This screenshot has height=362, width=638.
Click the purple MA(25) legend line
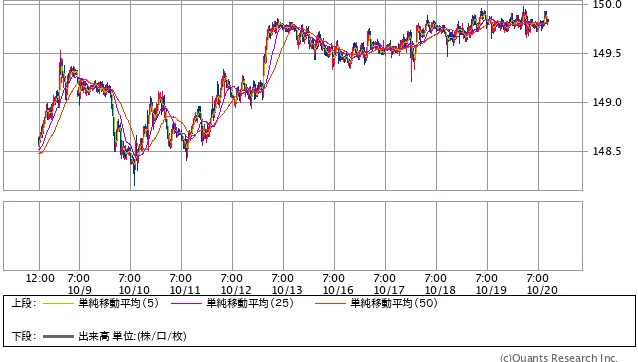point(186,303)
